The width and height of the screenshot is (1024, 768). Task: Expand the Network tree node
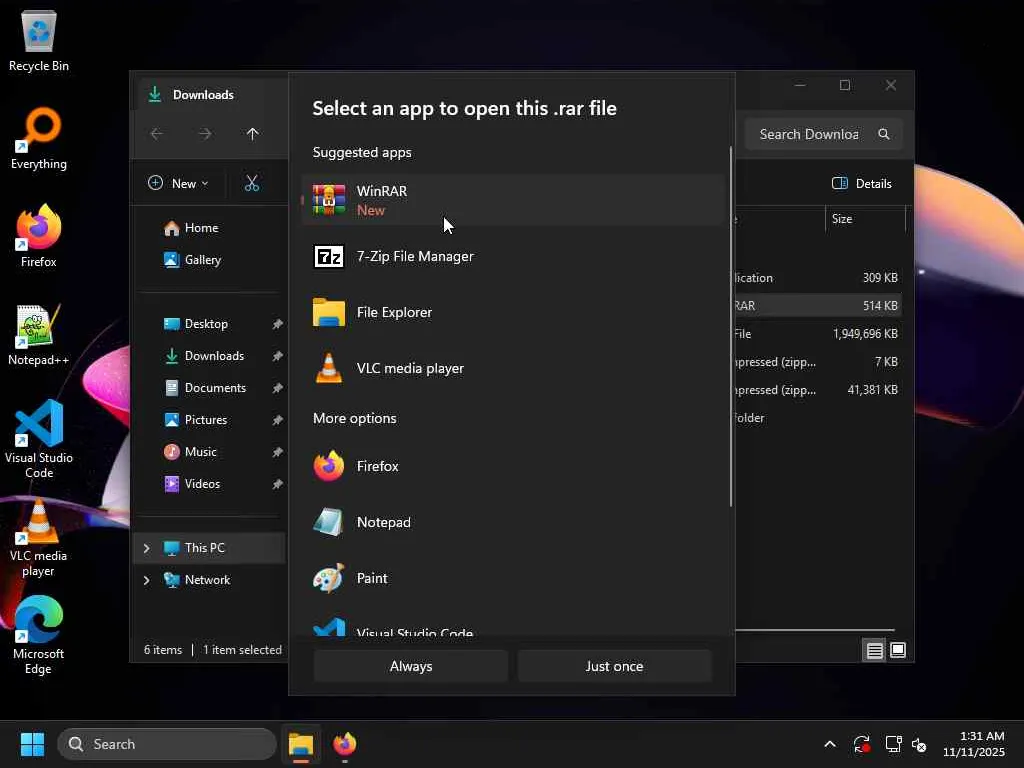146,580
